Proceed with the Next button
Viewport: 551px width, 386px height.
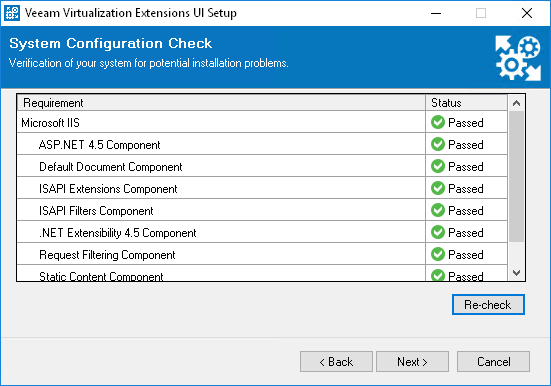click(412, 361)
